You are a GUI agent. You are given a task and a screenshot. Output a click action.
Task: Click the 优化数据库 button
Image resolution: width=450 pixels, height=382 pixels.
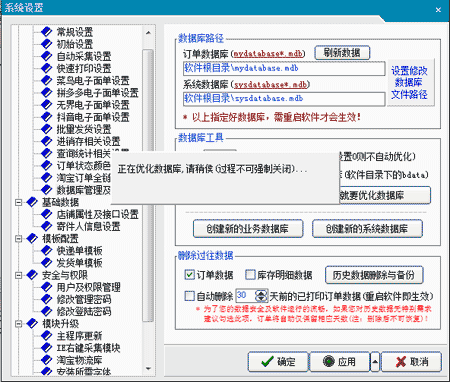(x=385, y=195)
